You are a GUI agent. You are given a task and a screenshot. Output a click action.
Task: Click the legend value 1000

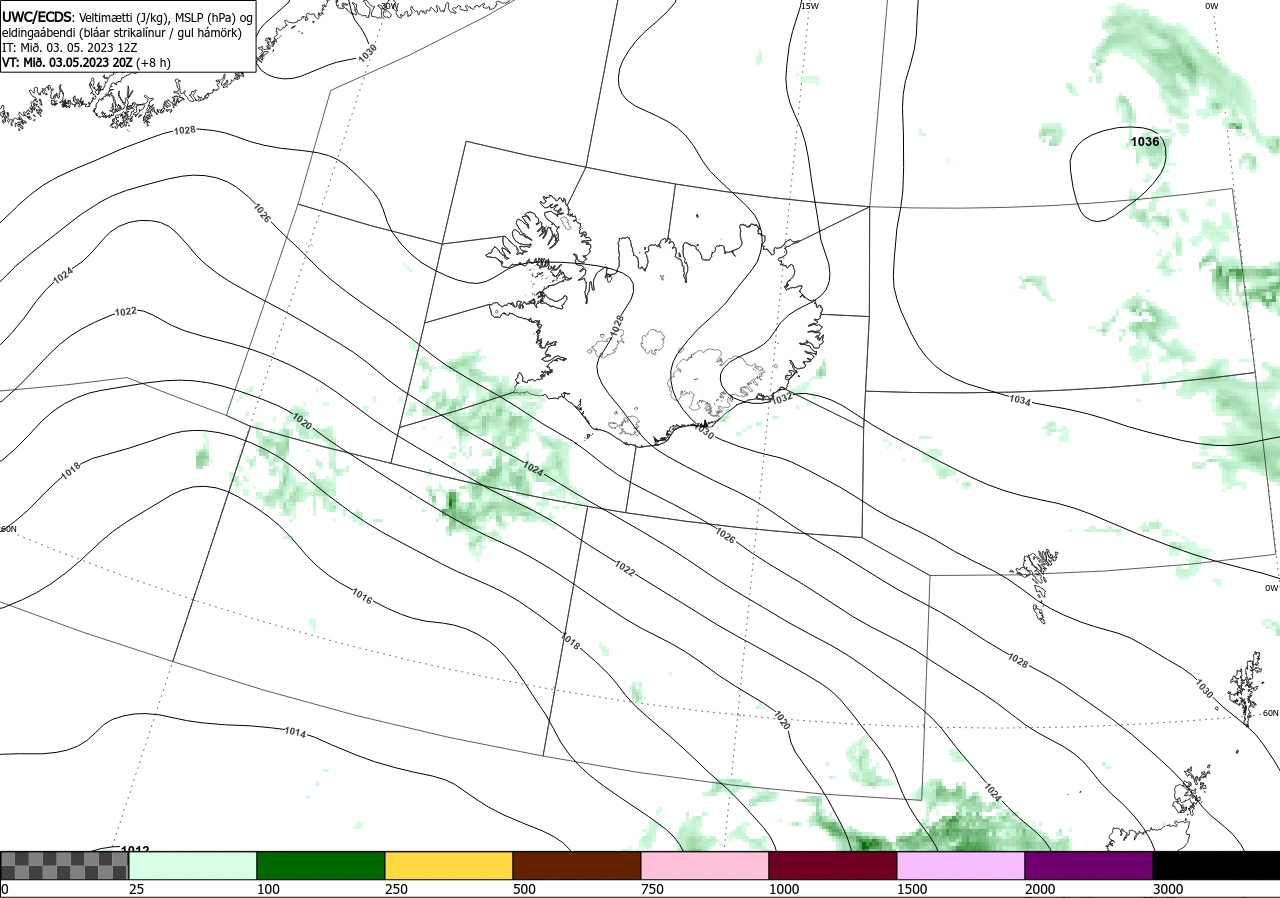click(784, 889)
